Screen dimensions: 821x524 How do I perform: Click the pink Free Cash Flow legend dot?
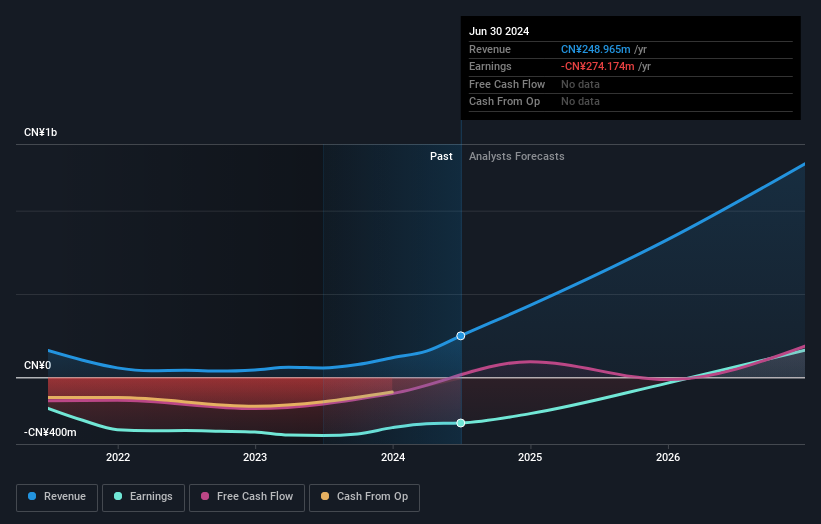coord(205,496)
